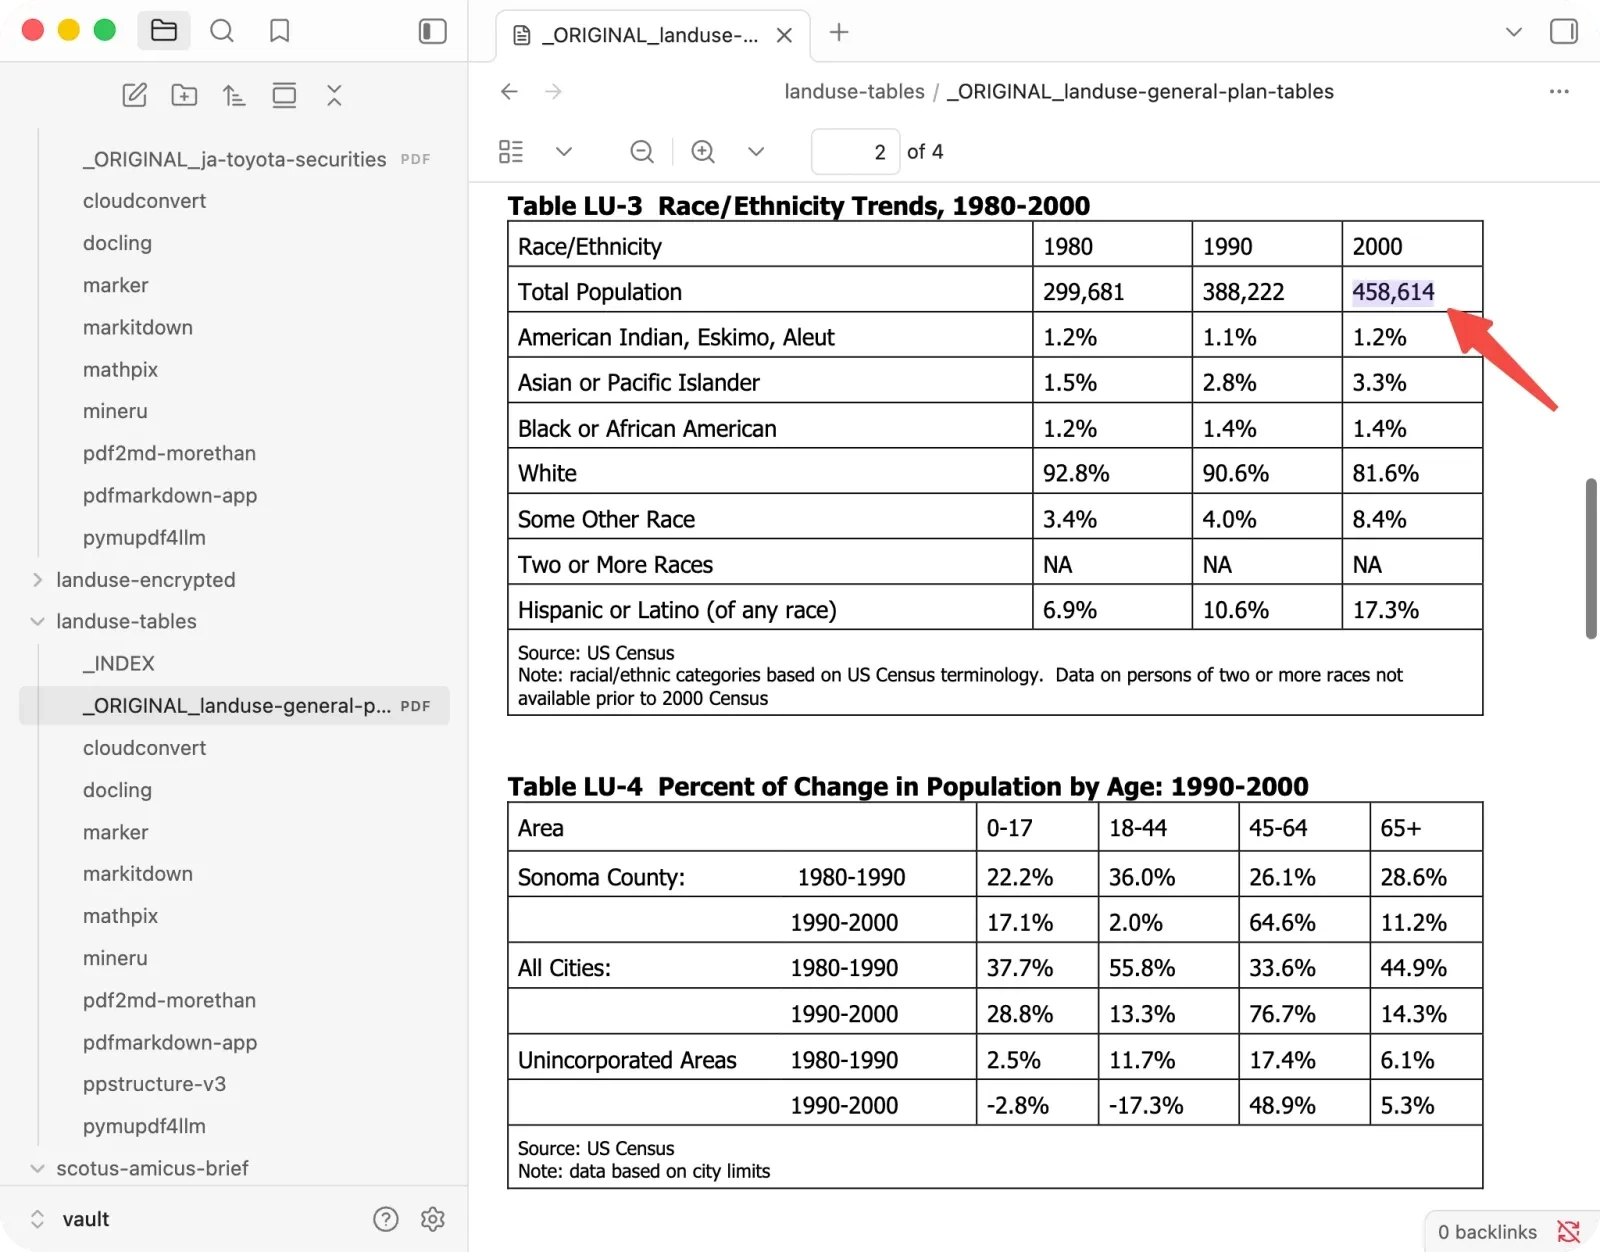Open bookmarks panel icon
This screenshot has width=1600, height=1252.
click(x=280, y=31)
